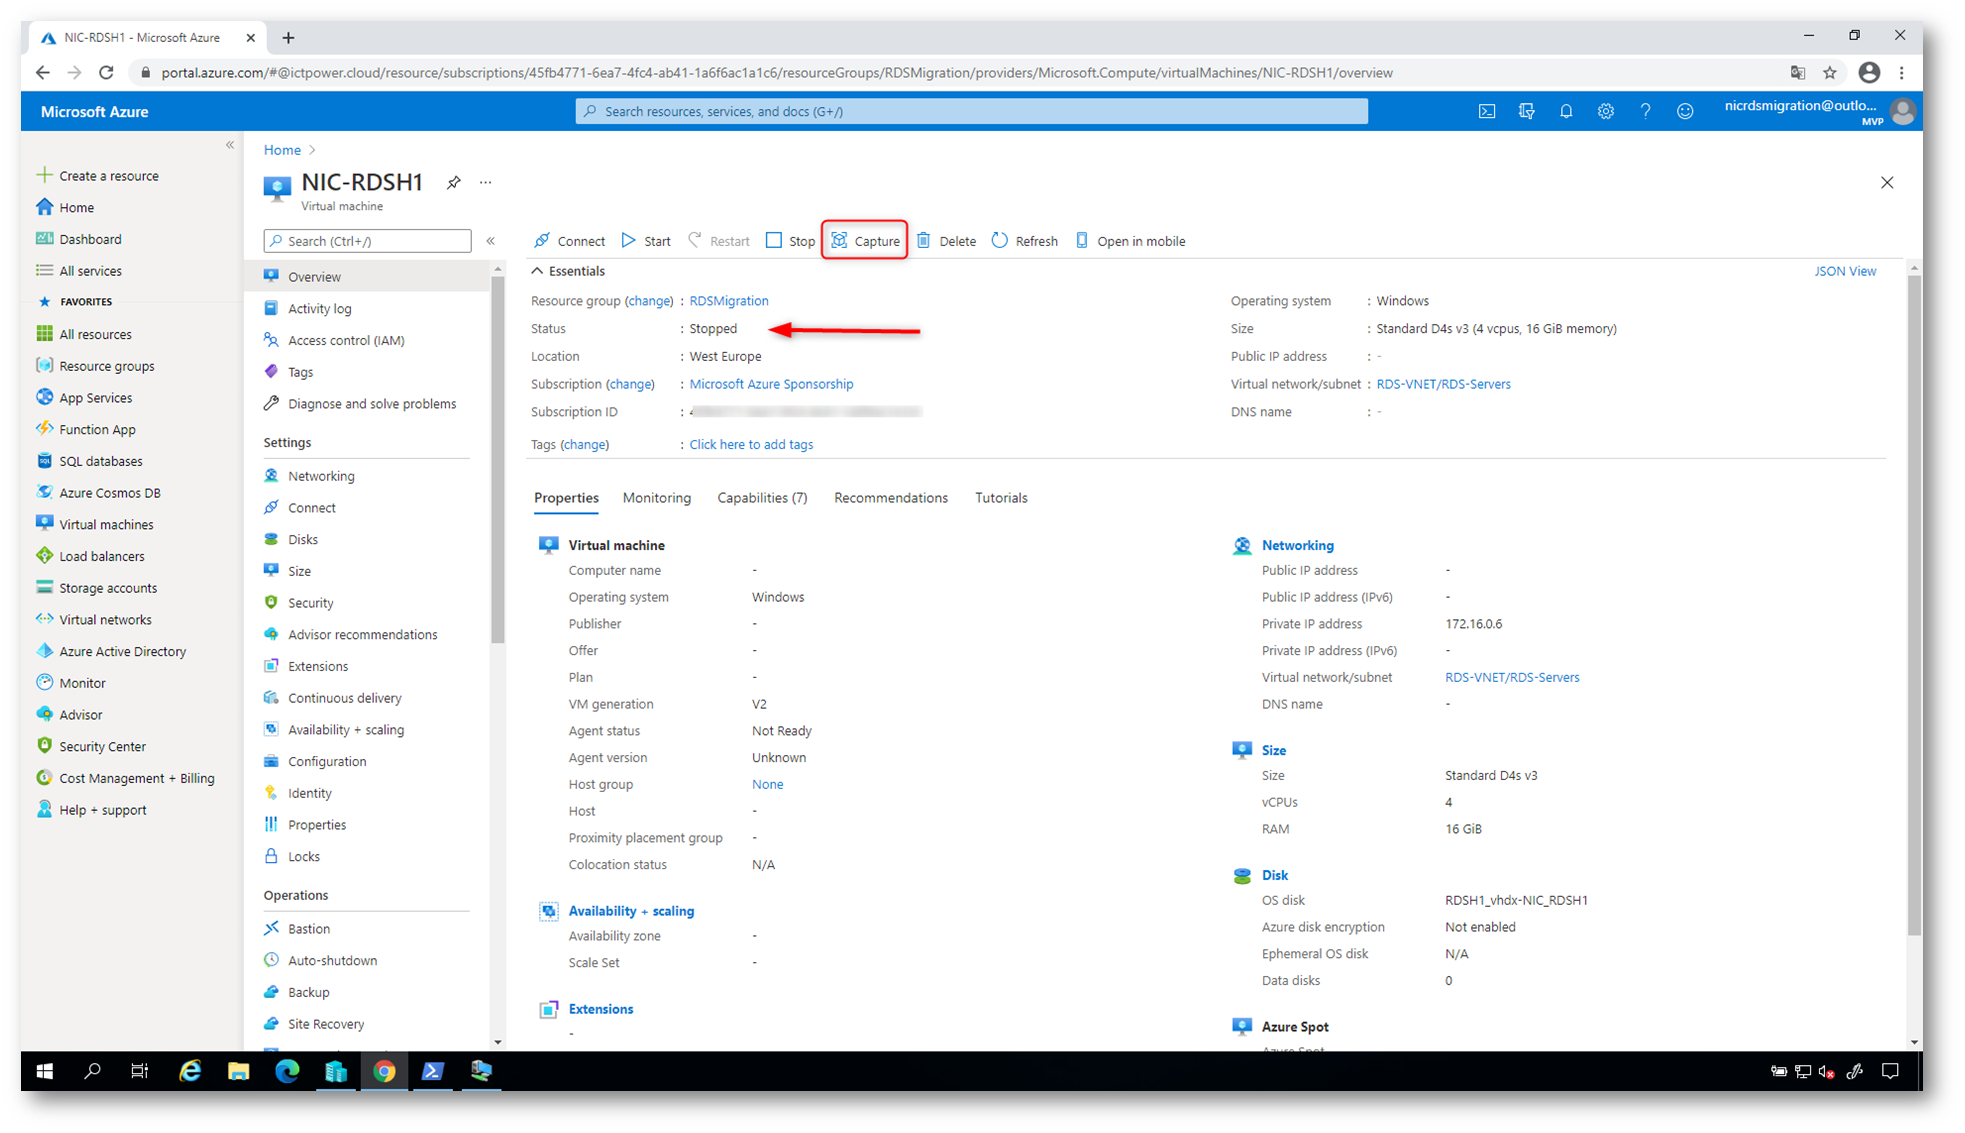Viewport: 1965px width, 1133px height.
Task: Open Extensions under Settings
Action: [x=318, y=666]
